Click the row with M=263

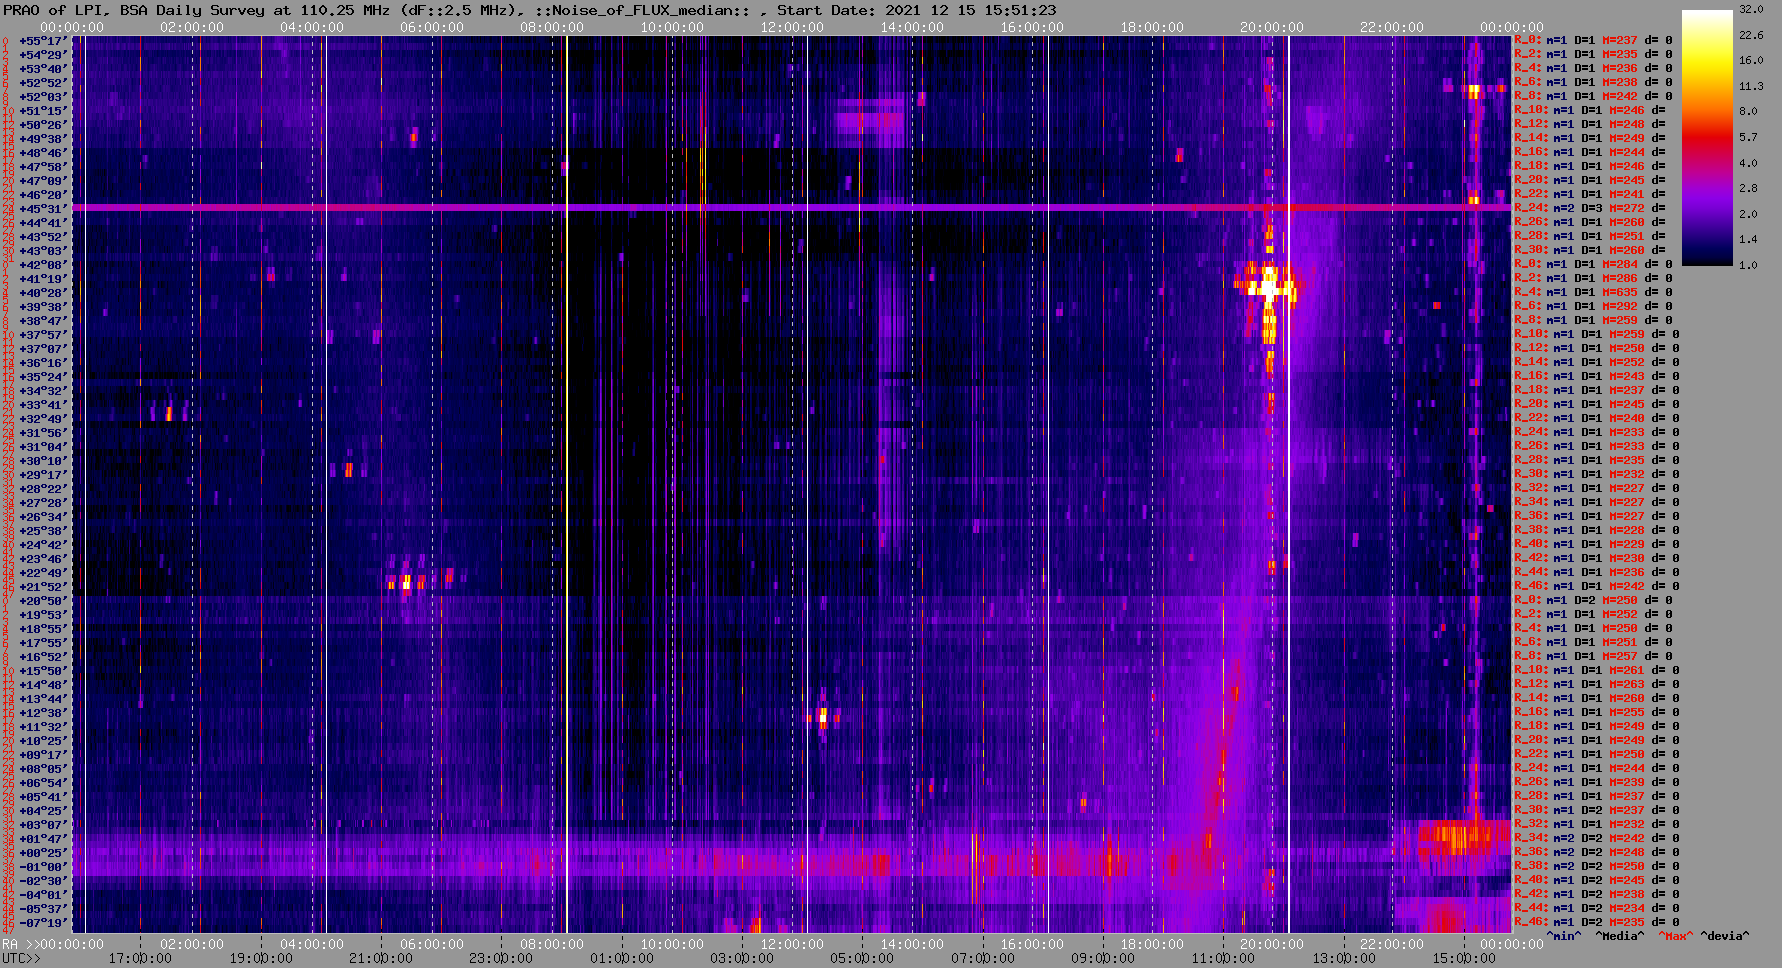1596,684
